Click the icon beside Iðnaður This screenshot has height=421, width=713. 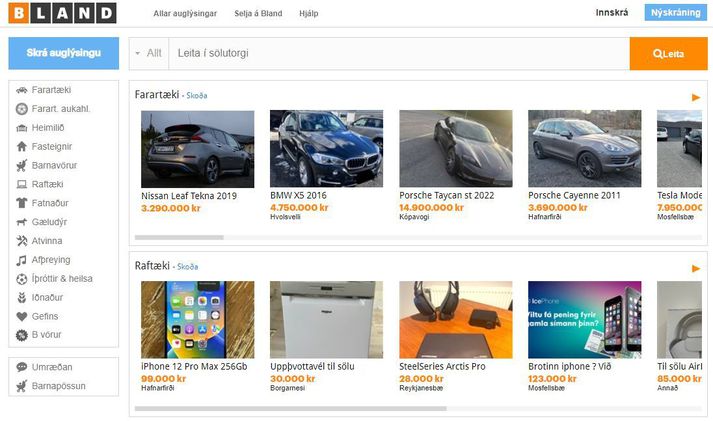(21, 298)
